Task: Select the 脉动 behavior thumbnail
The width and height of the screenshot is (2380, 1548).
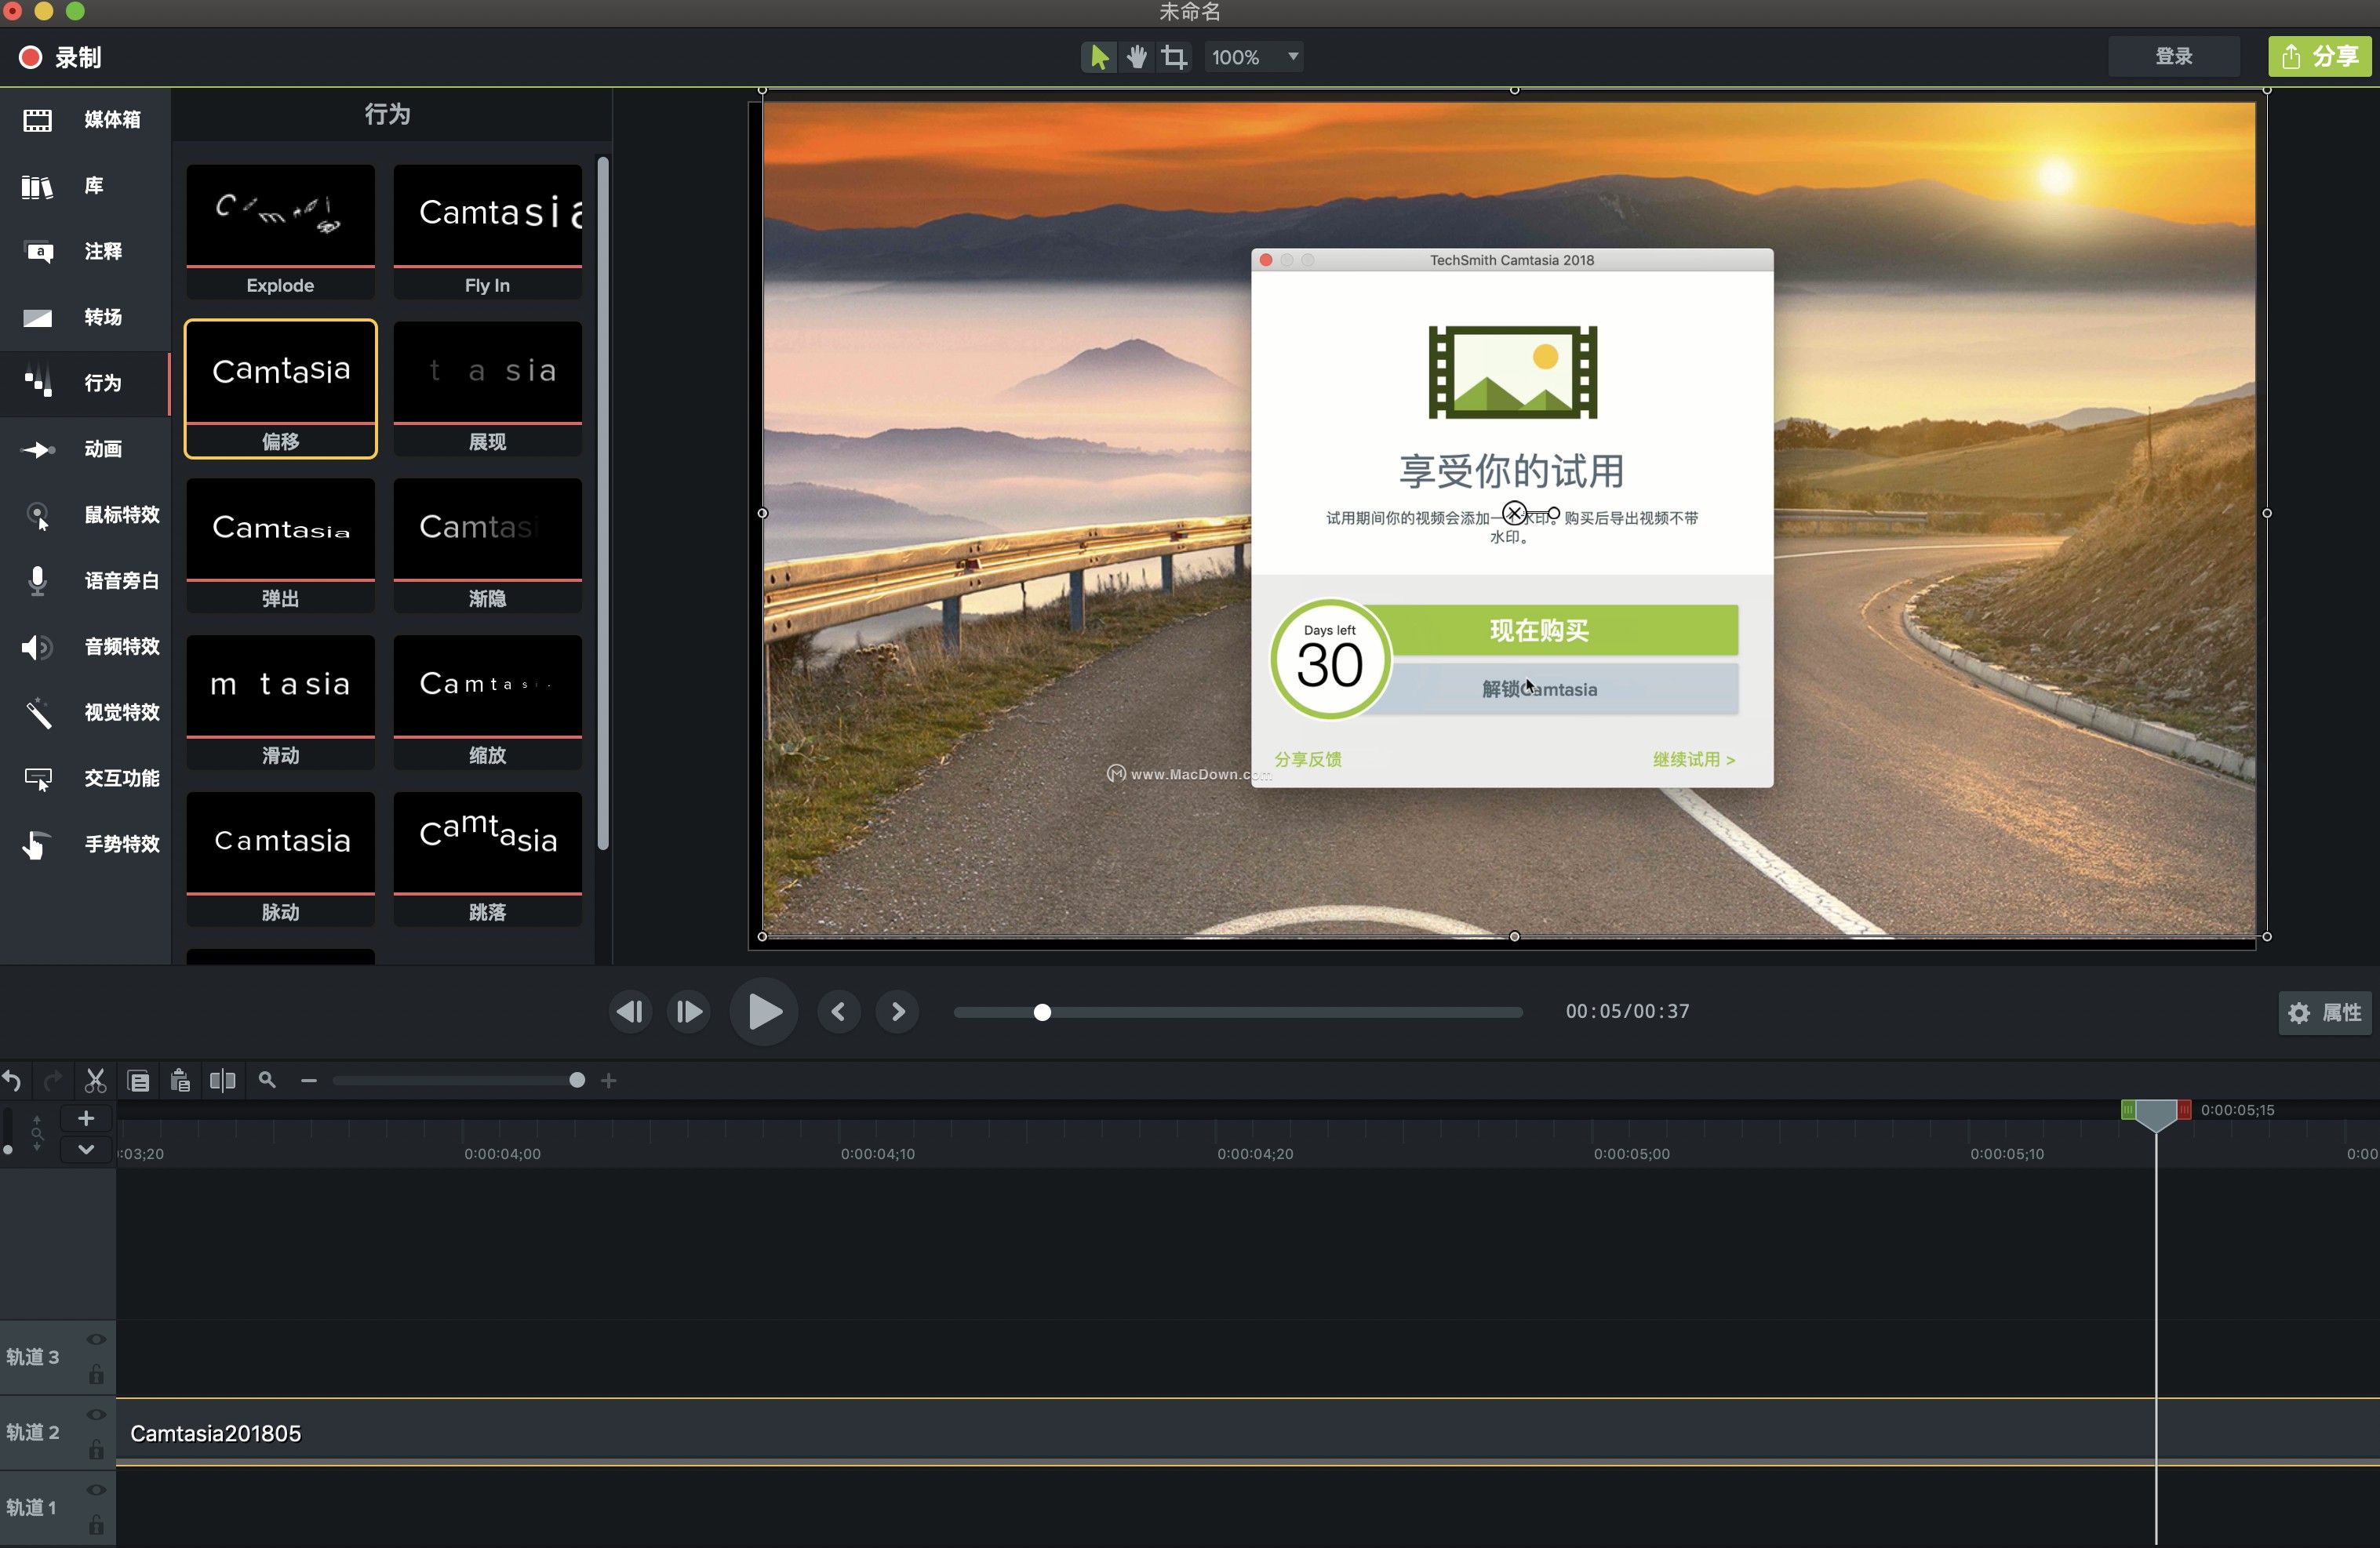Action: 280,859
